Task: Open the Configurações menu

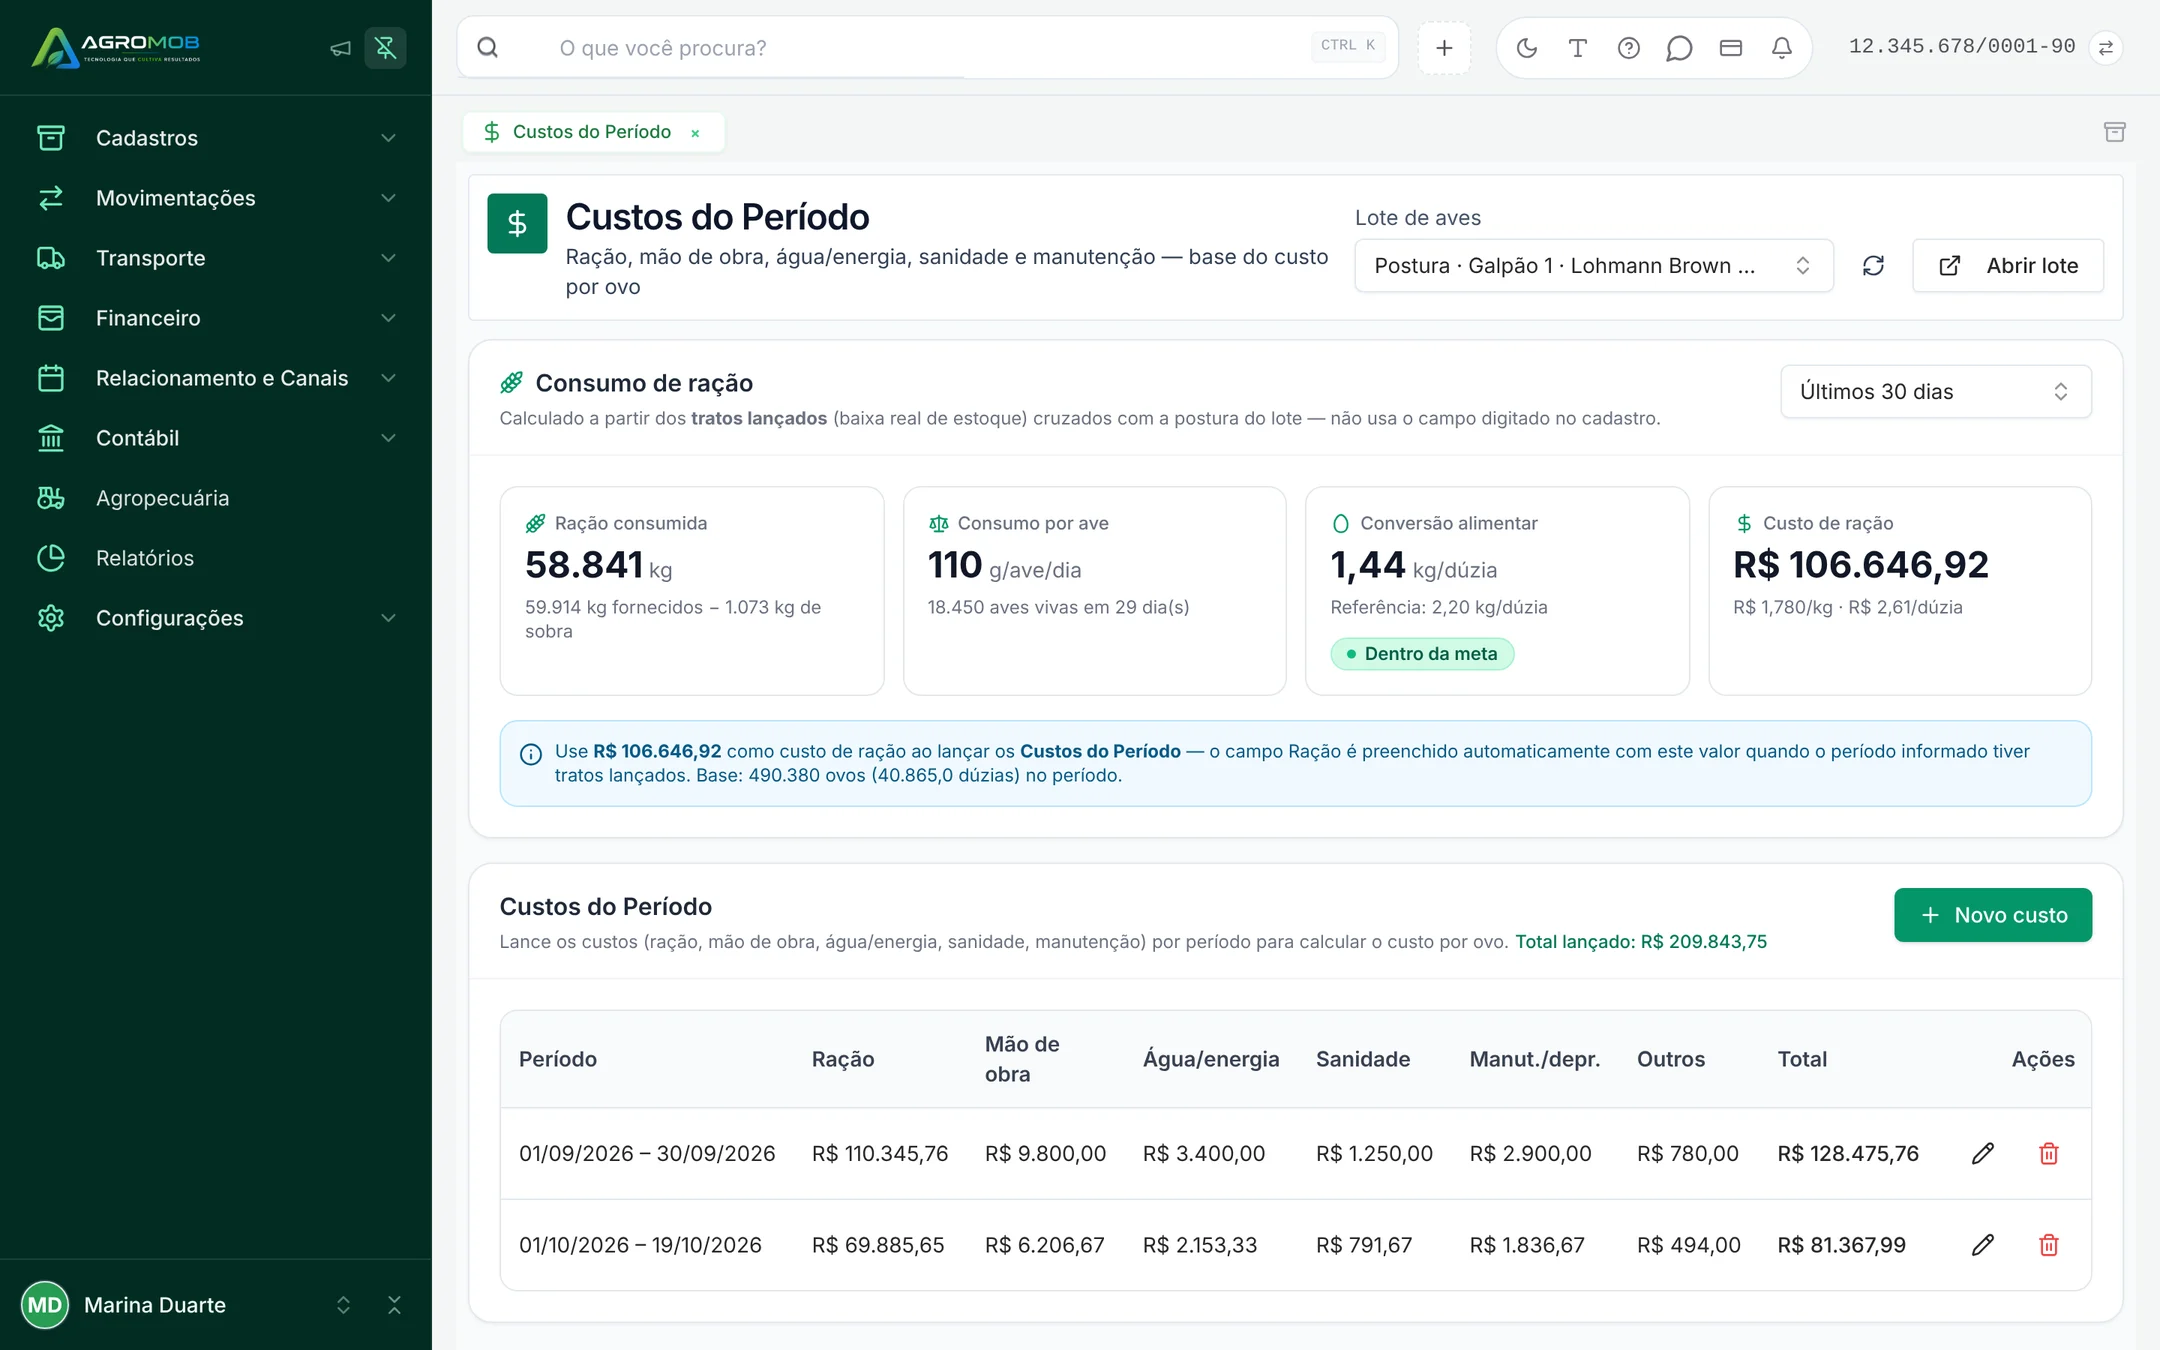Action: [216, 618]
